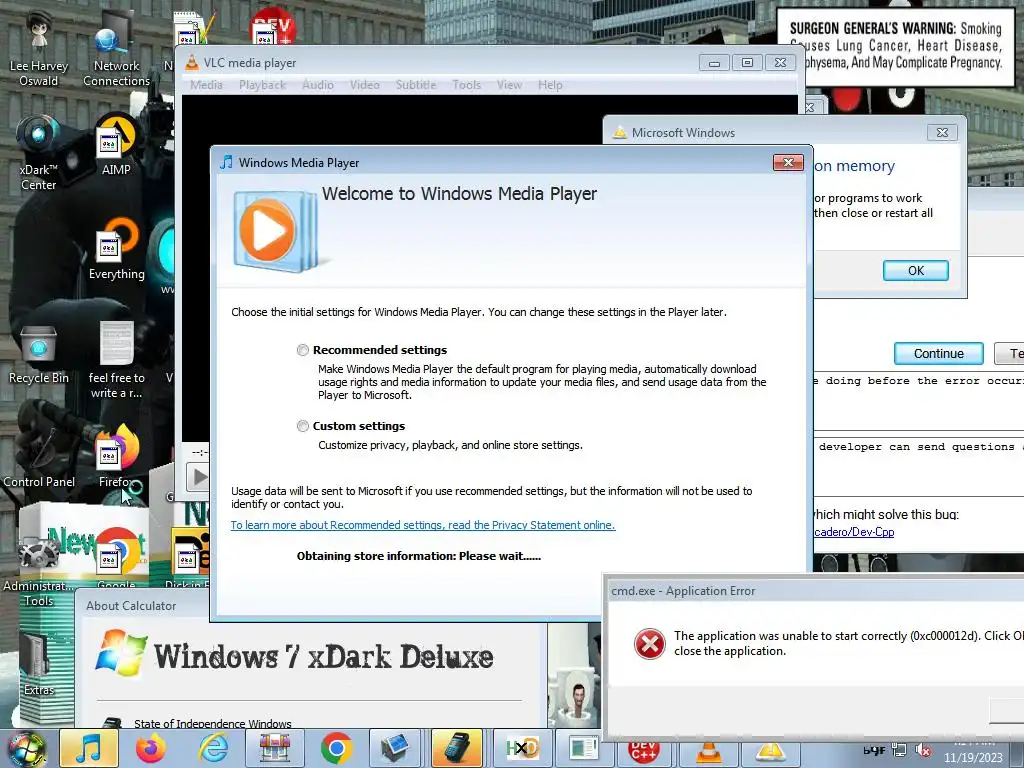Click OK in Microsoft Windows memory dialog
This screenshot has width=1024, height=768.
[x=916, y=270]
